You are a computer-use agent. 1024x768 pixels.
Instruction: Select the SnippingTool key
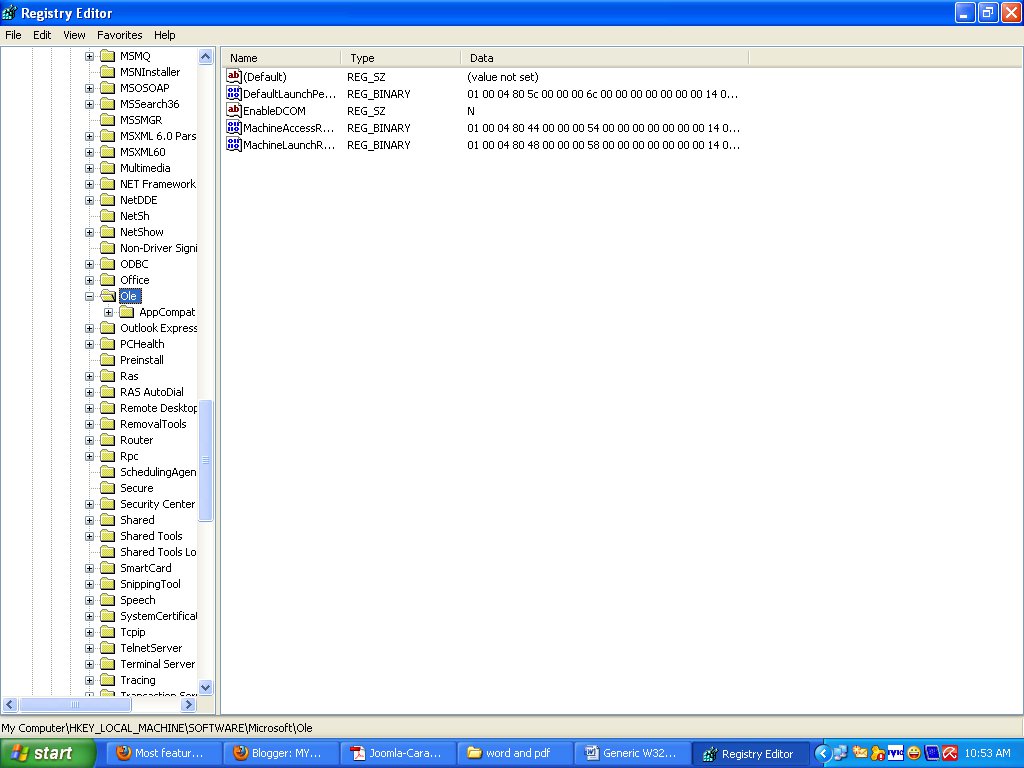click(150, 584)
